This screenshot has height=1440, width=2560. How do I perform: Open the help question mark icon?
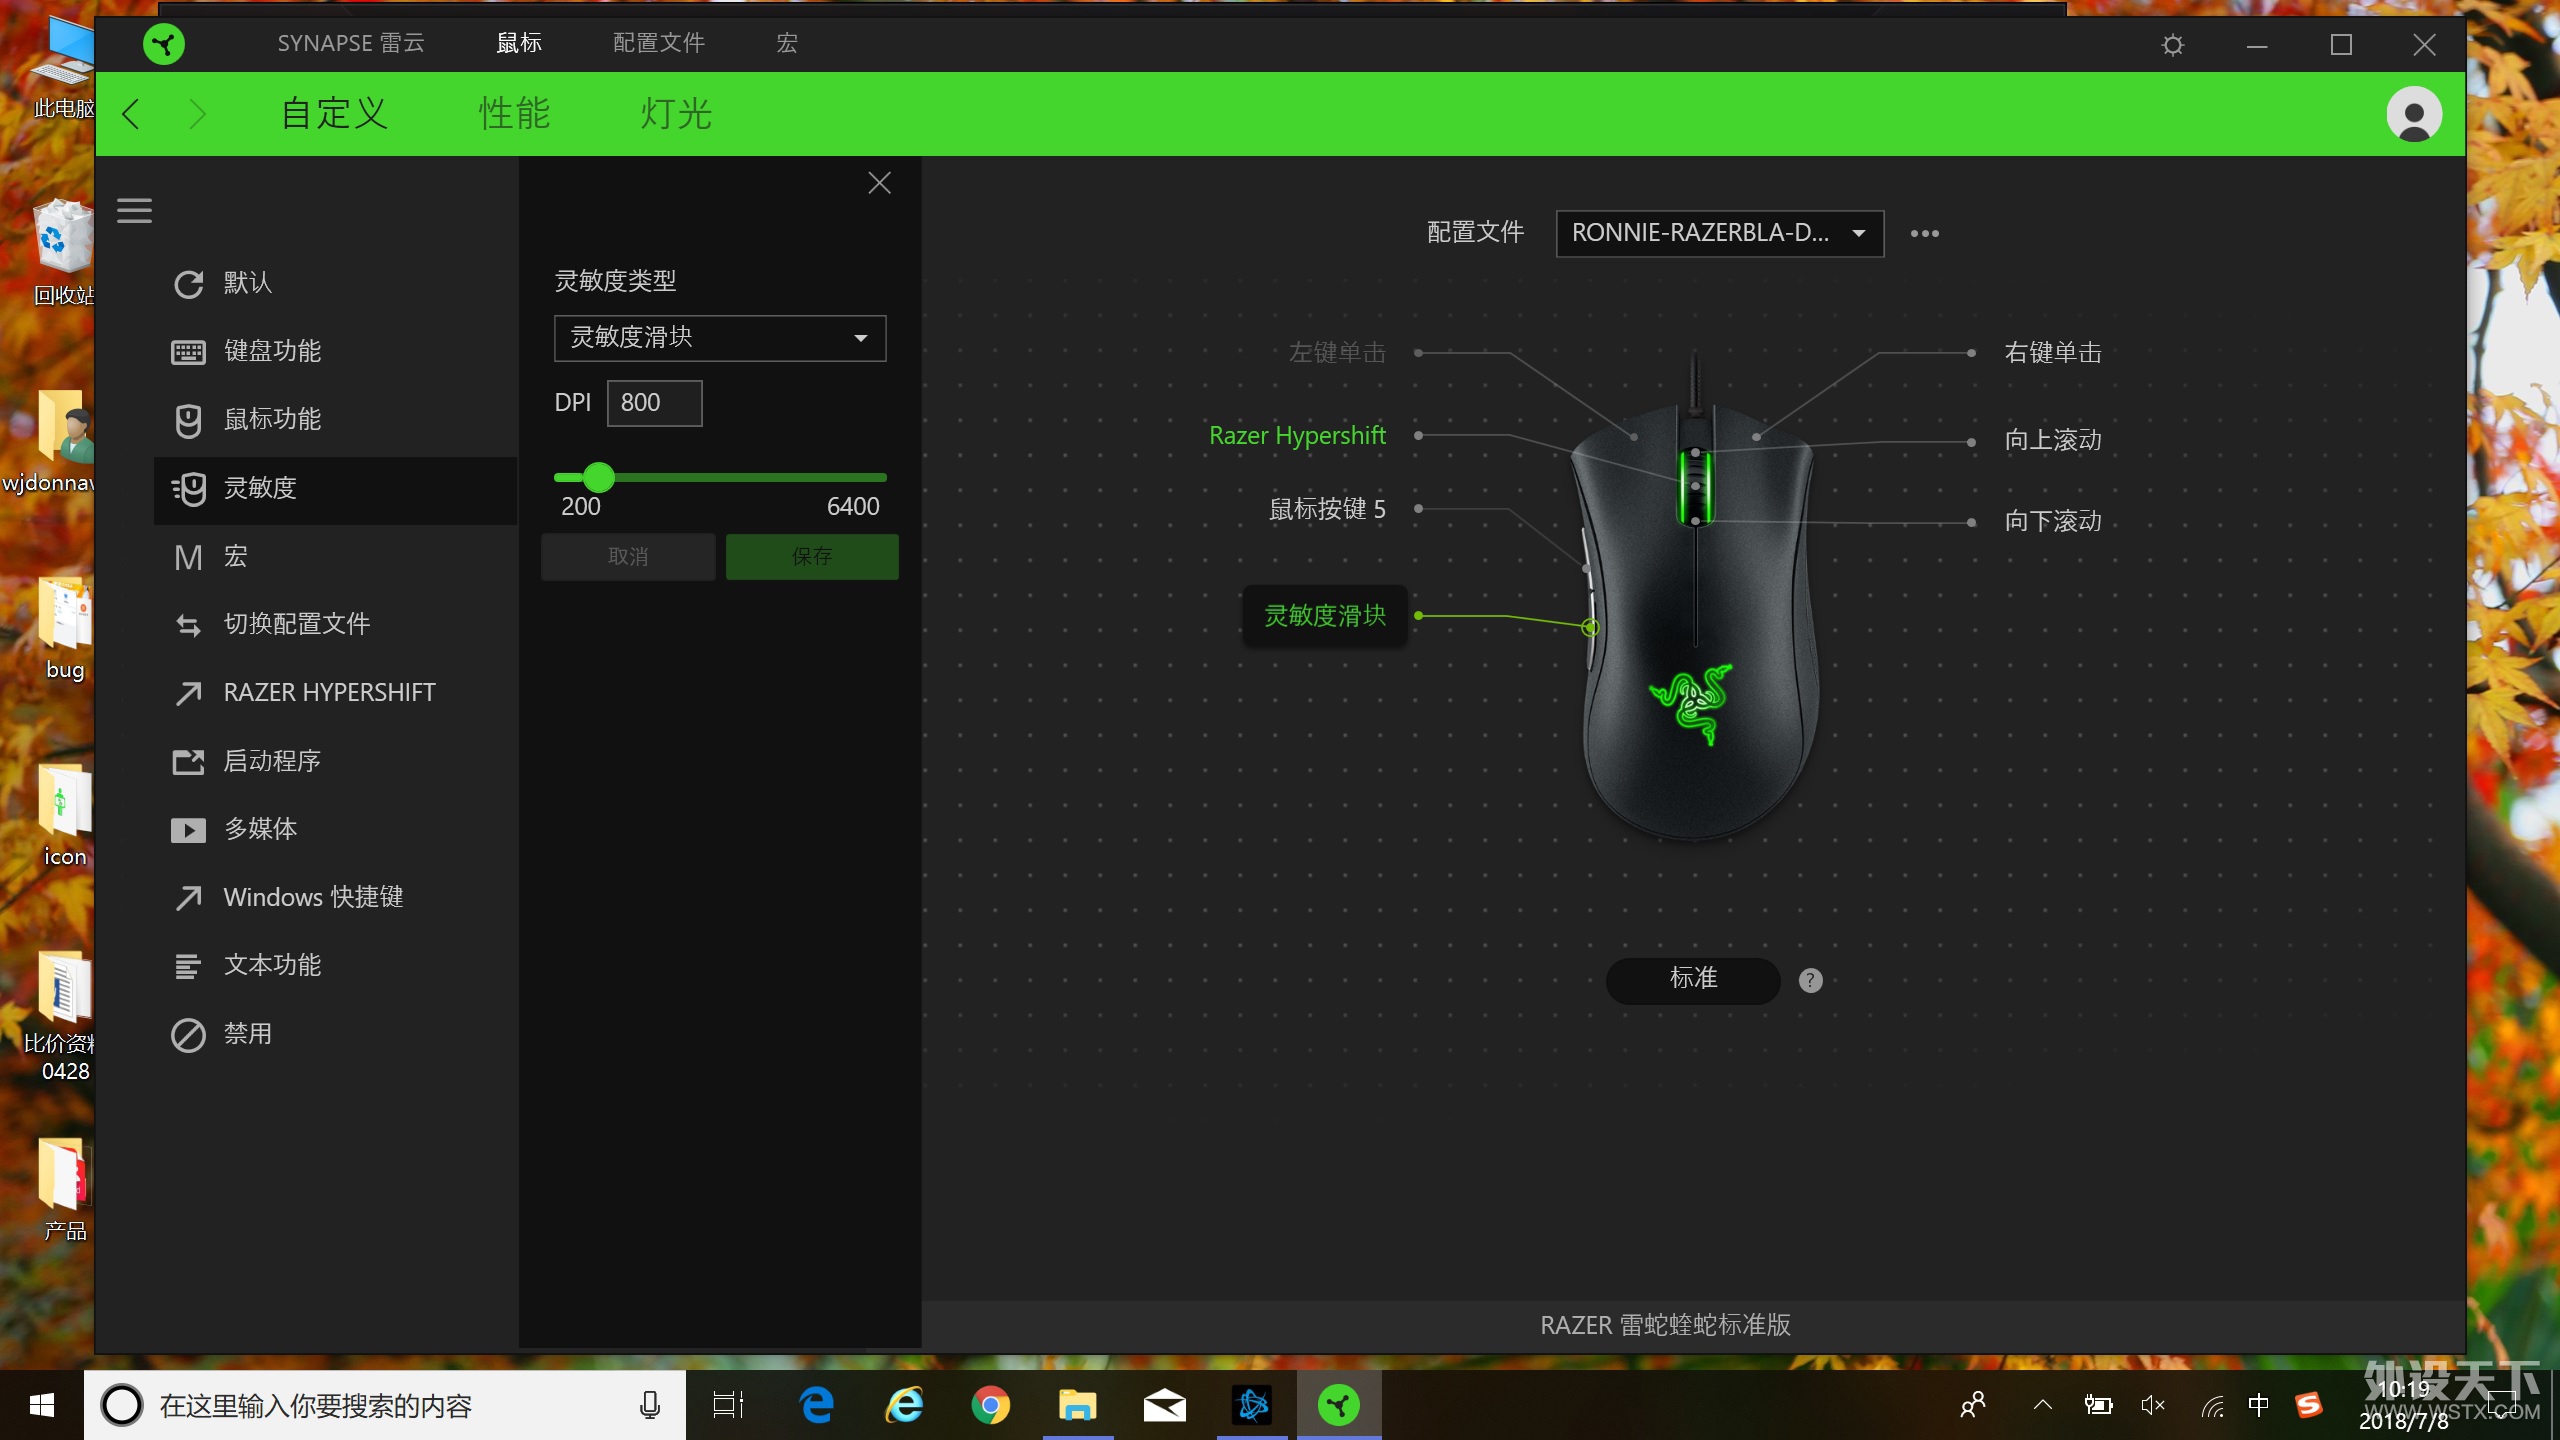[x=1810, y=981]
